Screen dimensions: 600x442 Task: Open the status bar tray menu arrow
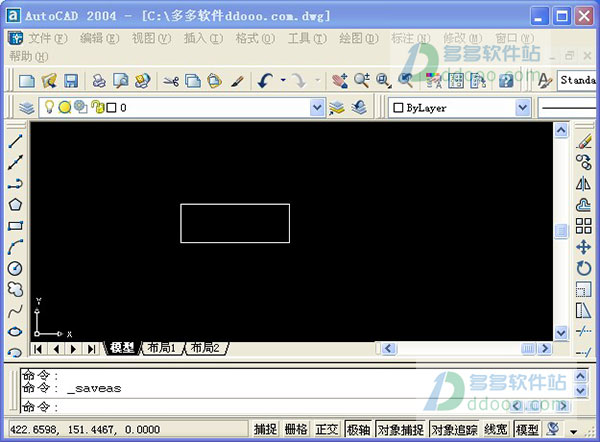tap(573, 432)
